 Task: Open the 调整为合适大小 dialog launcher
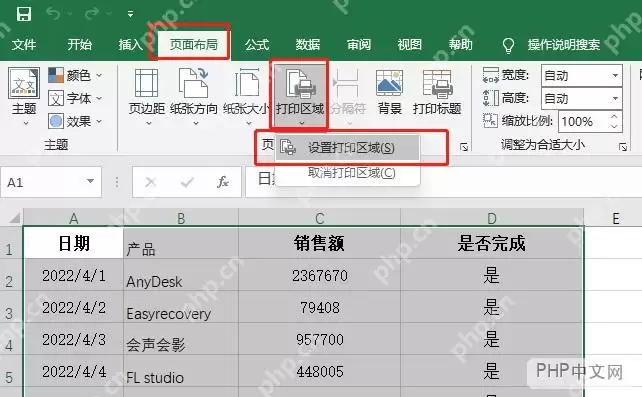click(623, 147)
